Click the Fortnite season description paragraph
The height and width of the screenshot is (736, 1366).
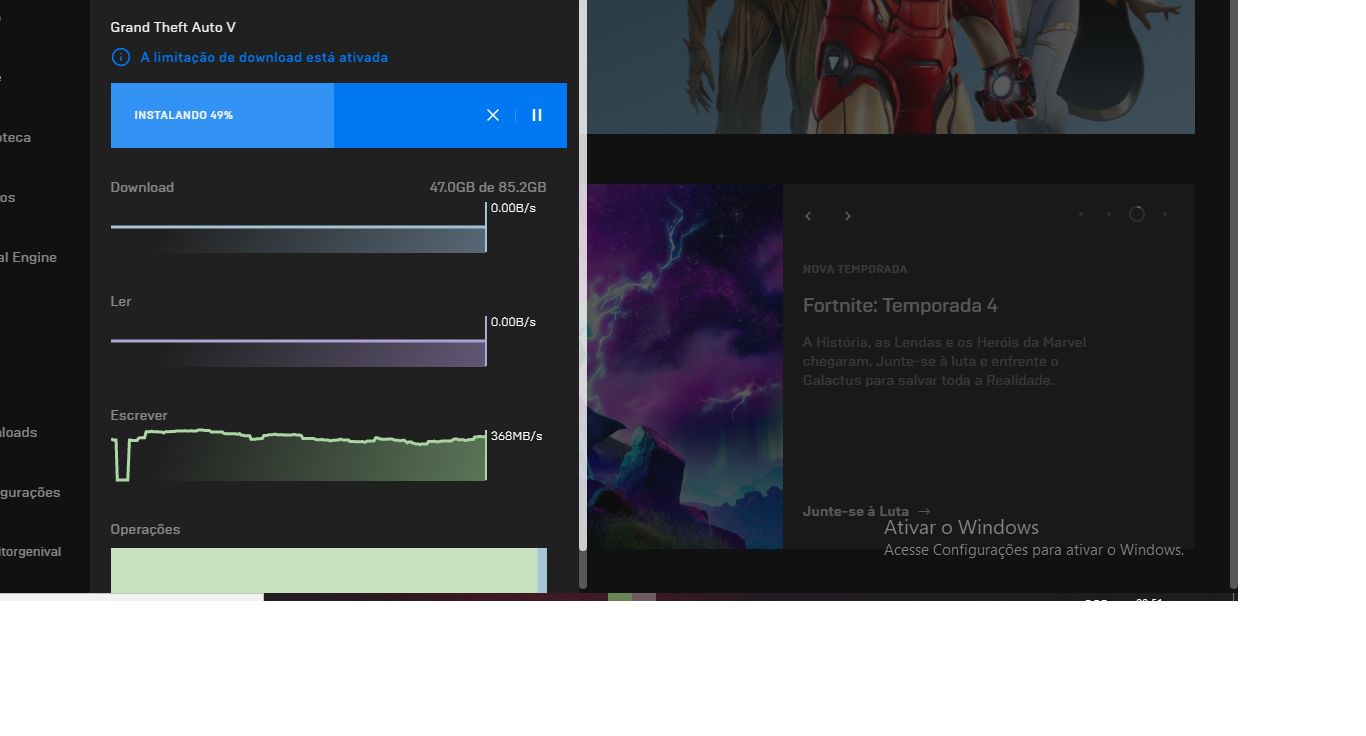(x=944, y=361)
